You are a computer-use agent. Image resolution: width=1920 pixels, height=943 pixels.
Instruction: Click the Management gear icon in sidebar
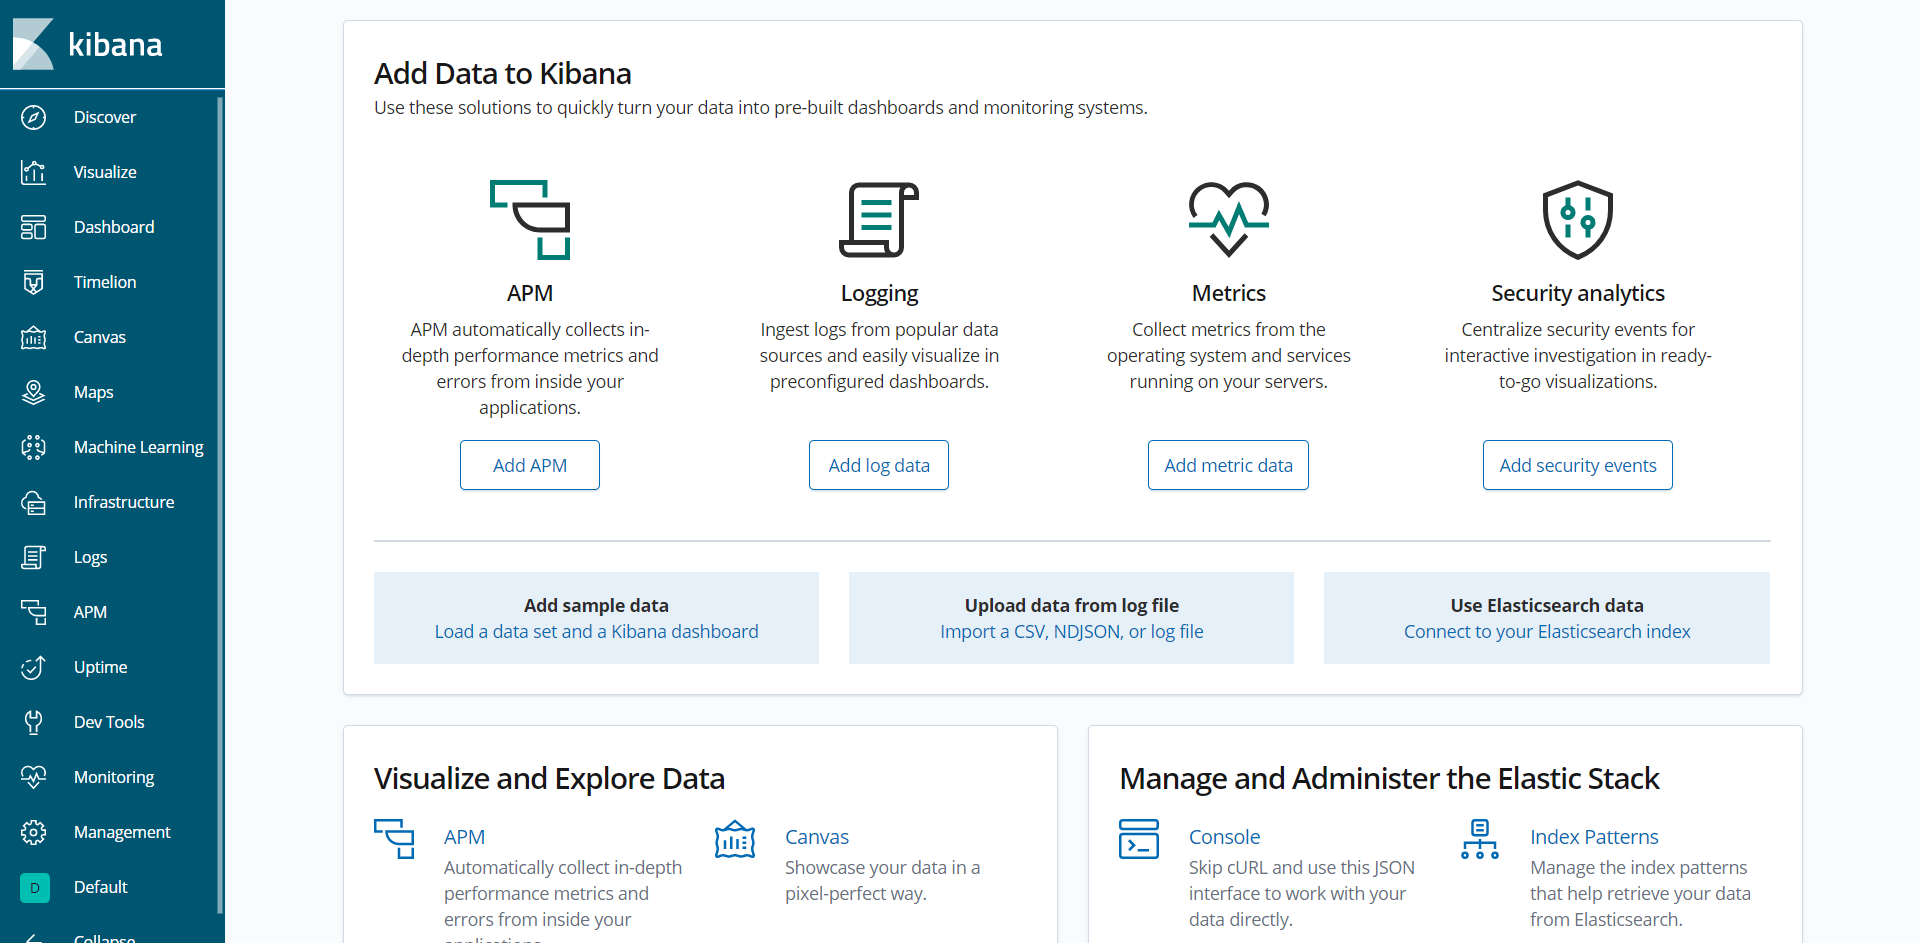click(x=33, y=832)
